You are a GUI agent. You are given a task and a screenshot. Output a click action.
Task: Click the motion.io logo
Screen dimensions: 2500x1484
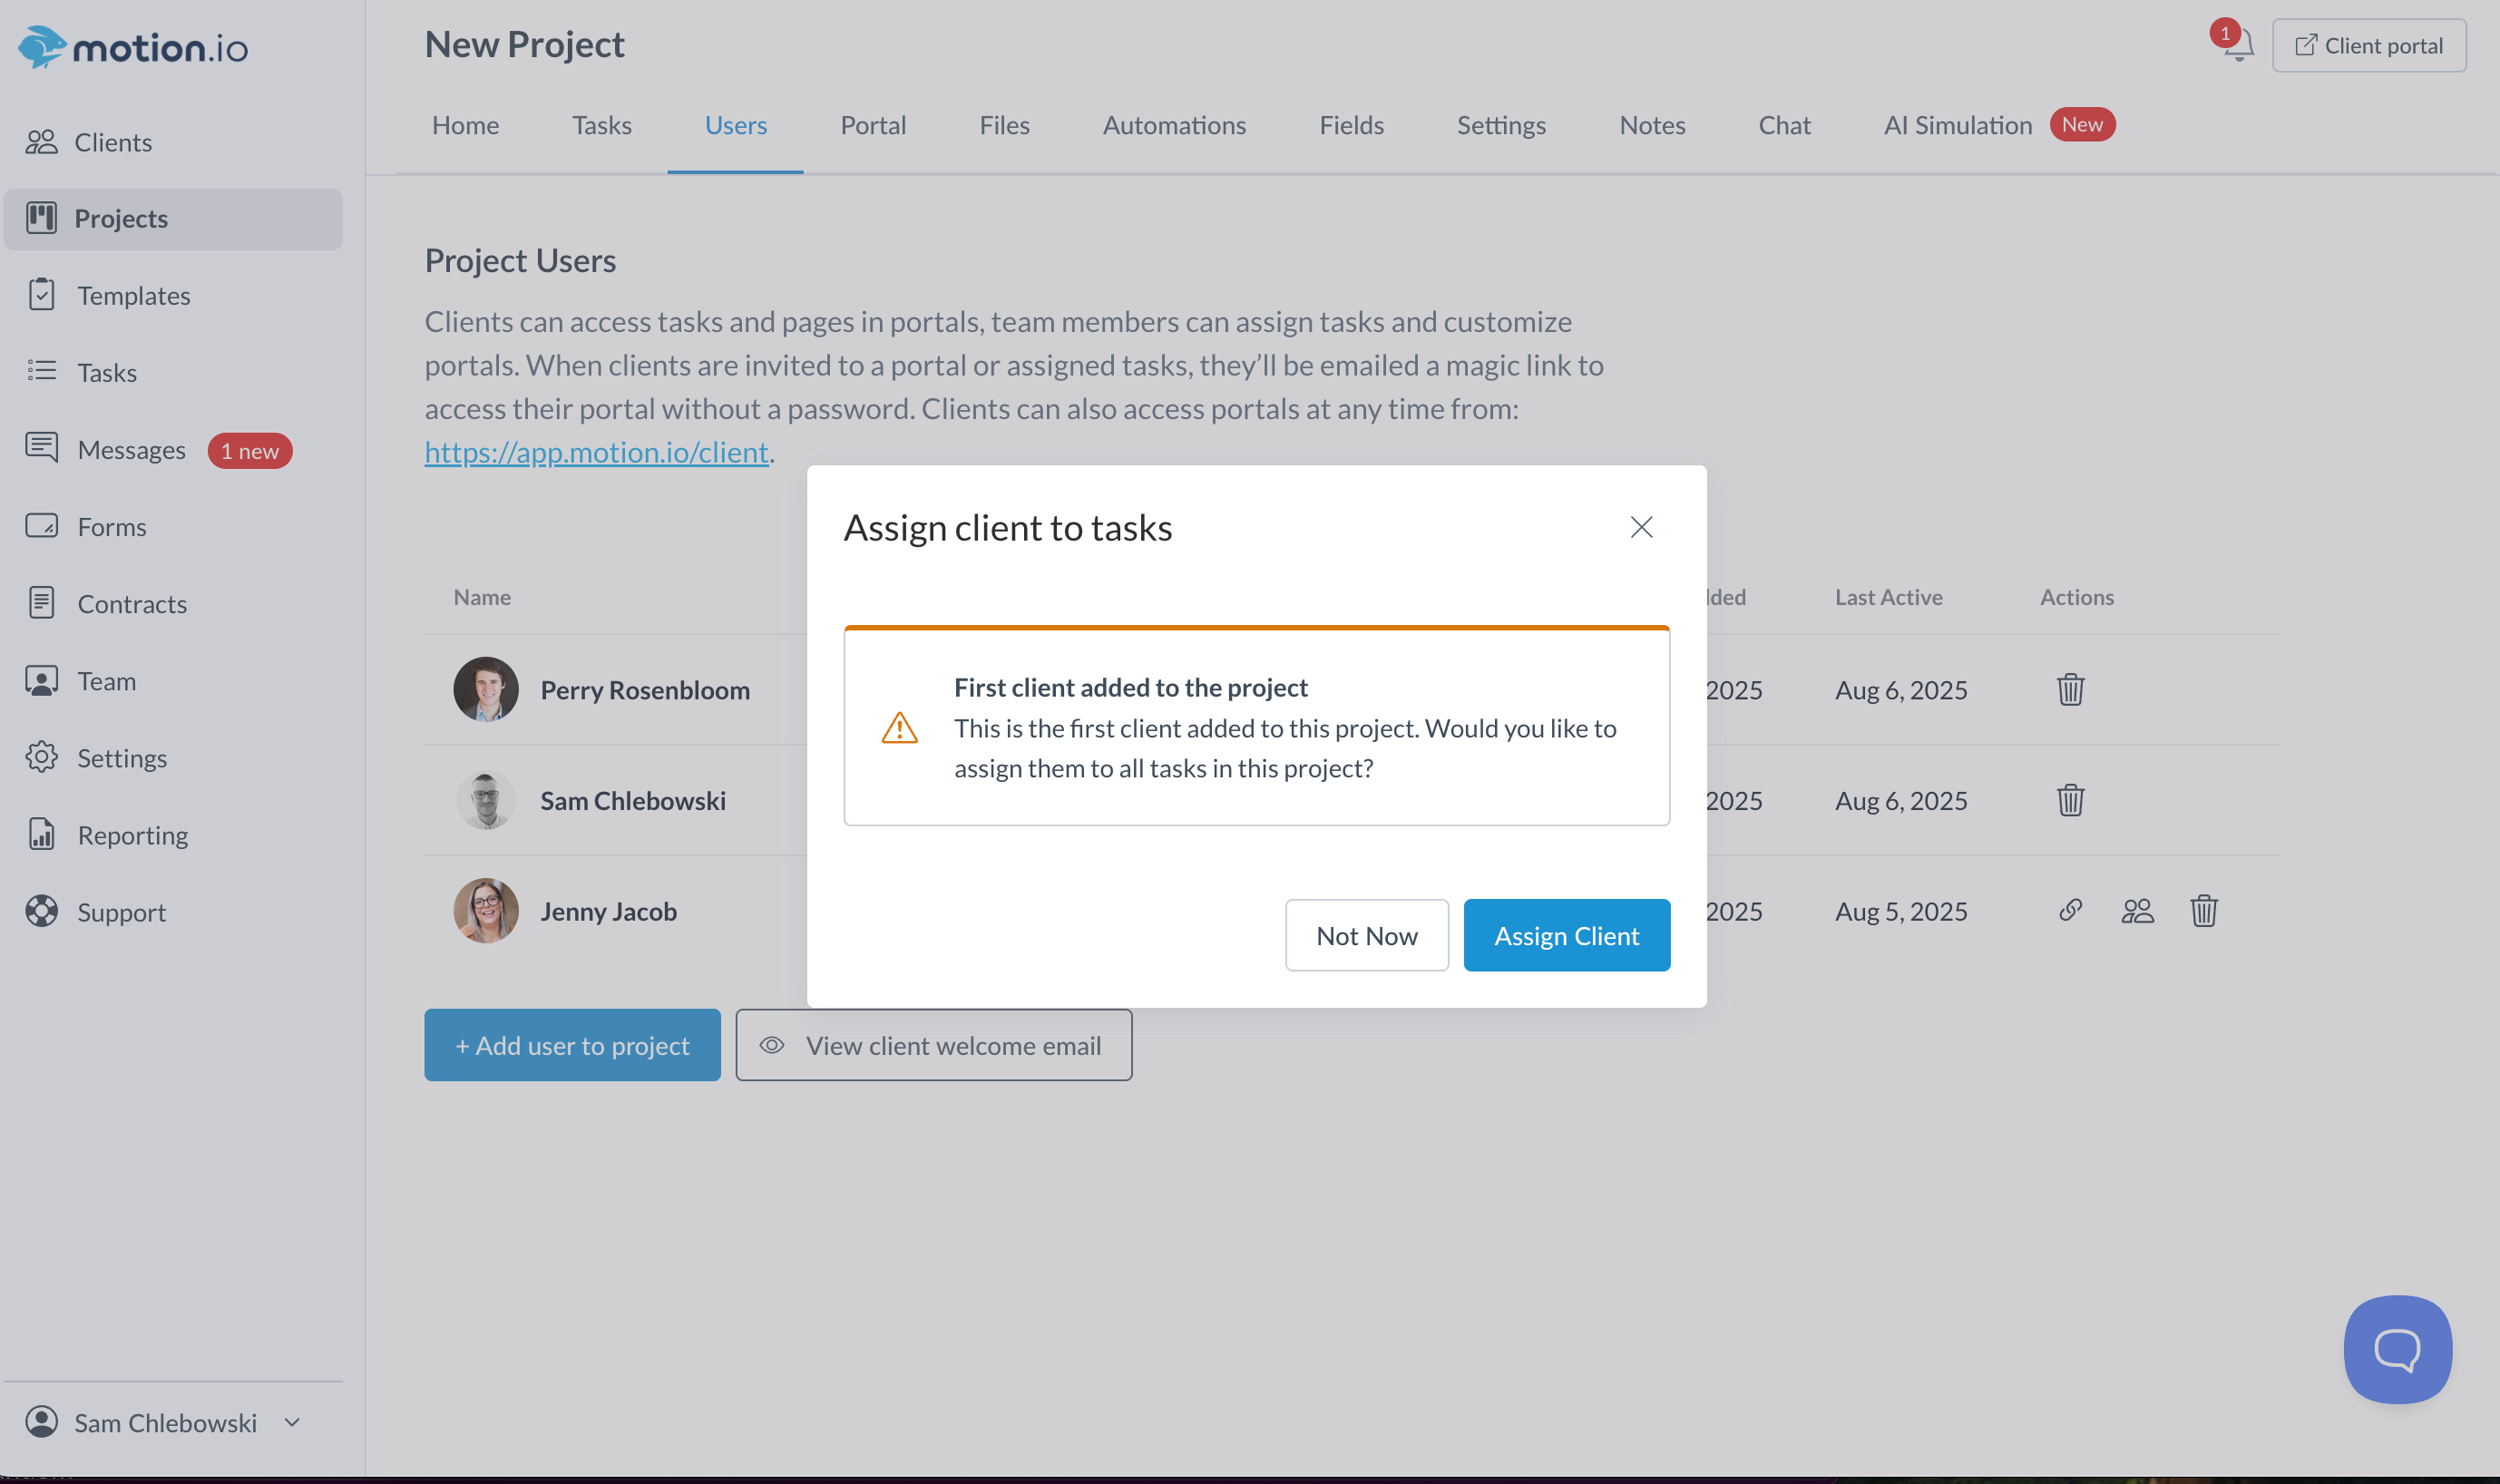tap(133, 47)
